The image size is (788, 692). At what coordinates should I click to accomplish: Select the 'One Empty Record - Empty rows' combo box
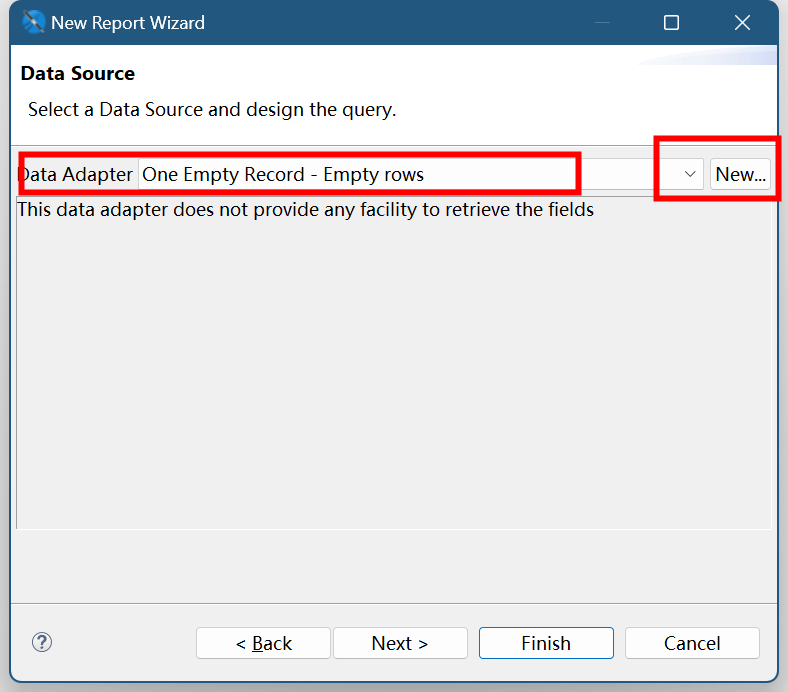point(400,174)
